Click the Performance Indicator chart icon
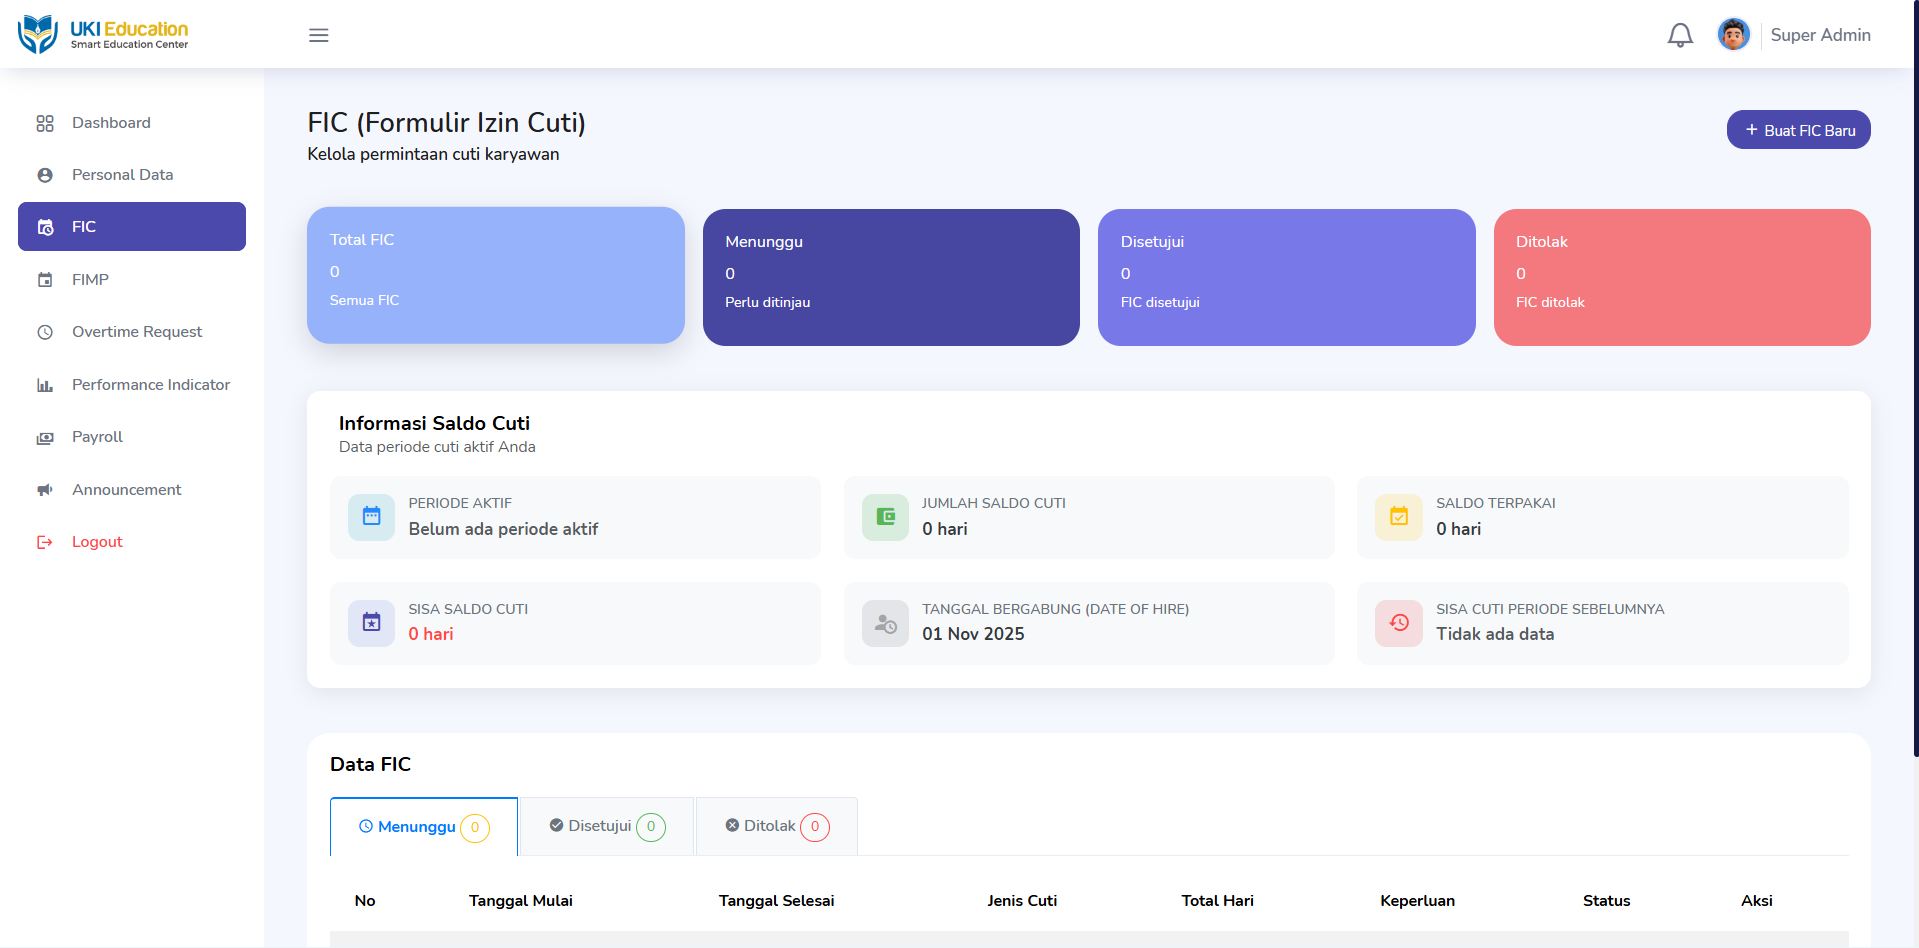Viewport: 1919px width, 948px height. click(x=45, y=385)
